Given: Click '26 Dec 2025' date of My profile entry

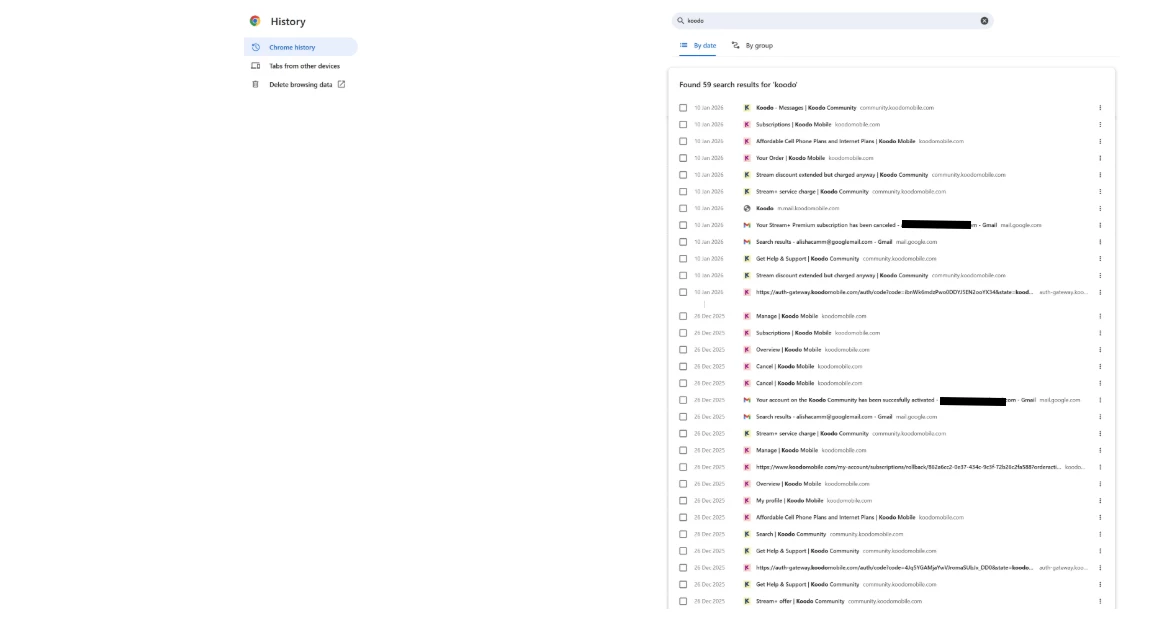Looking at the screenshot, I should pyautogui.click(x=709, y=501).
